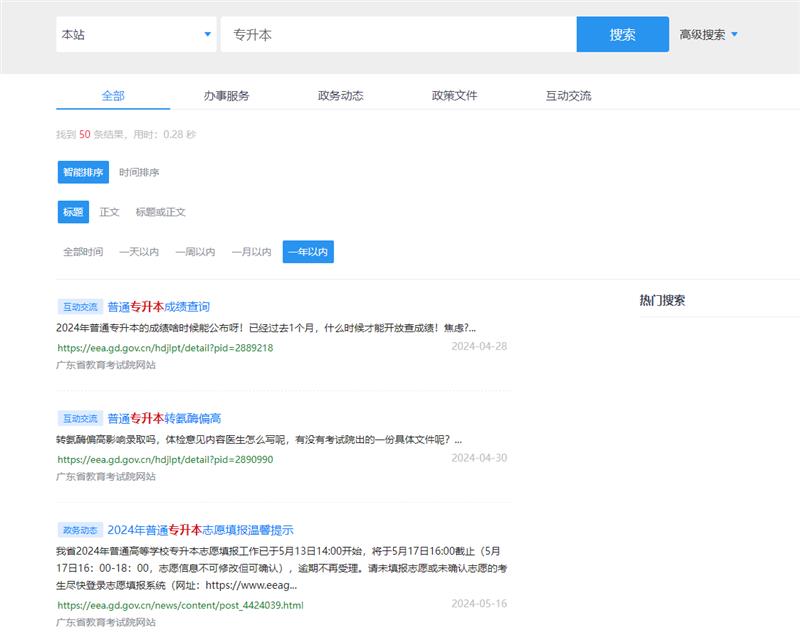800x632 pixels.
Task: Switch to the 全部 tab
Action: pyautogui.click(x=113, y=95)
